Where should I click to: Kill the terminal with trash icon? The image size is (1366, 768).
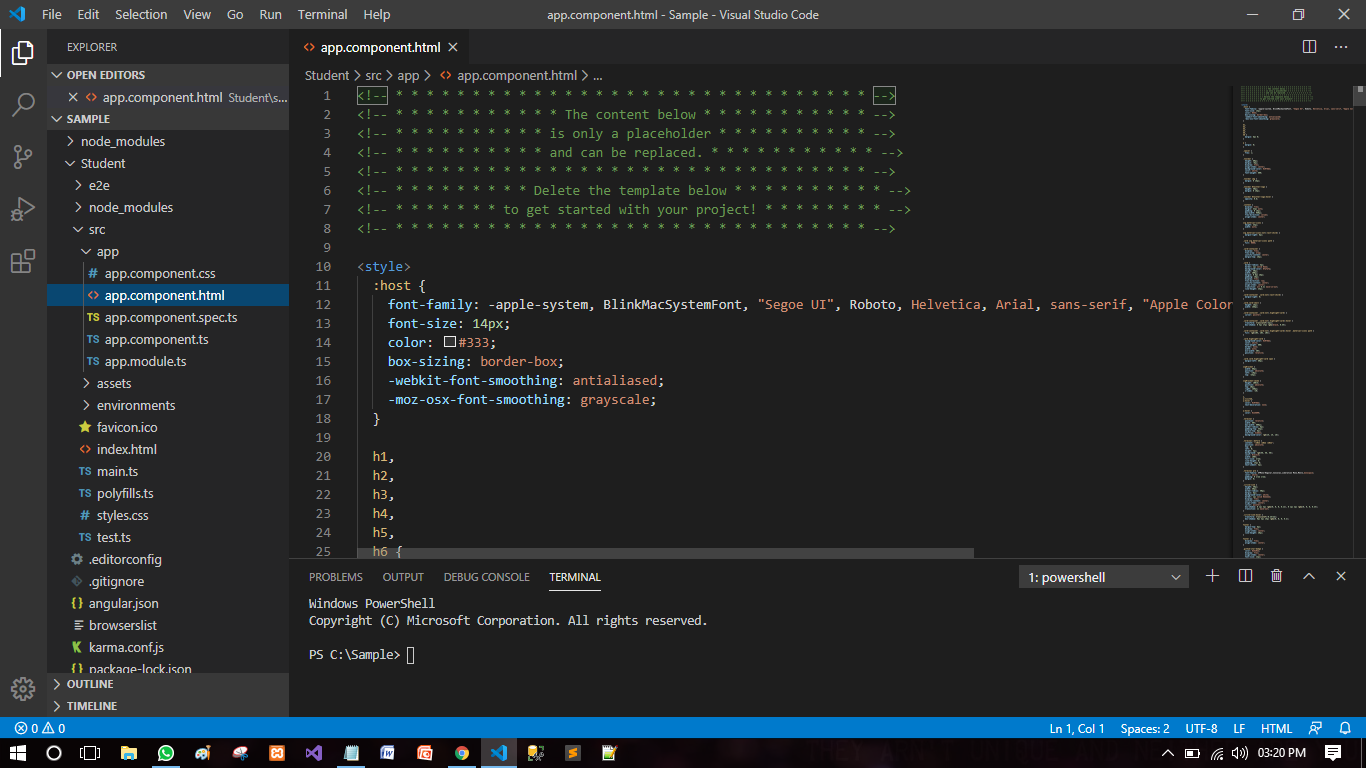click(x=1276, y=576)
